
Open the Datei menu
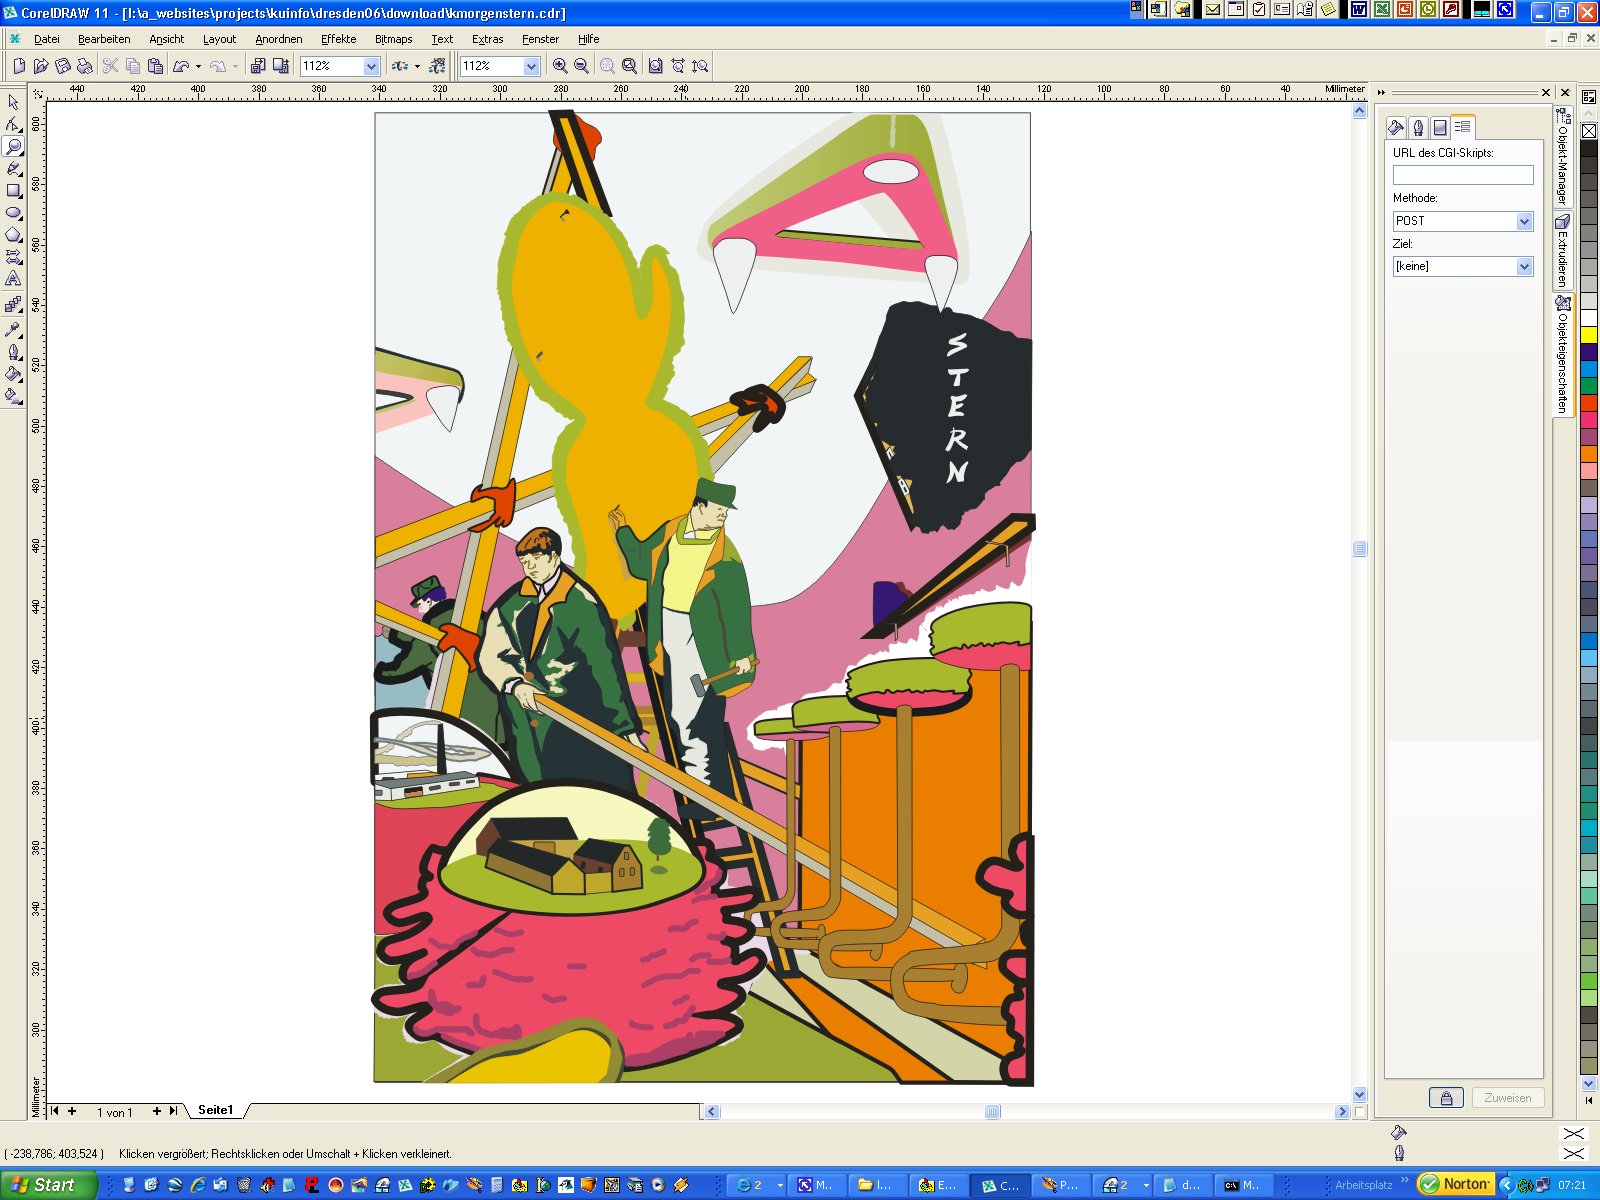tap(47, 39)
